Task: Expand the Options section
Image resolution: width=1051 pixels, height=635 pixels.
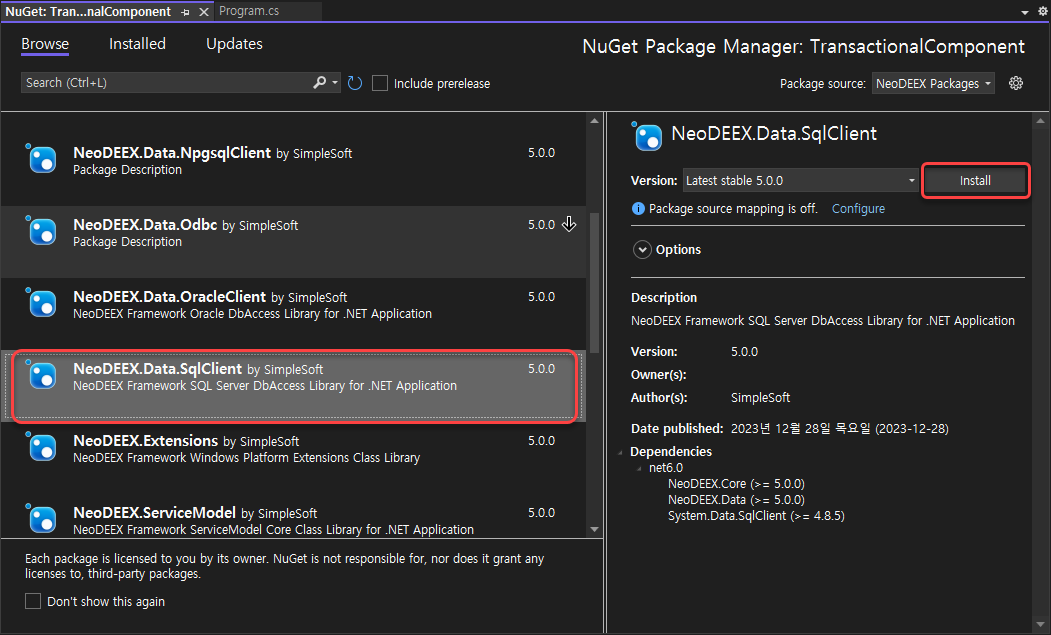Action: coord(642,249)
